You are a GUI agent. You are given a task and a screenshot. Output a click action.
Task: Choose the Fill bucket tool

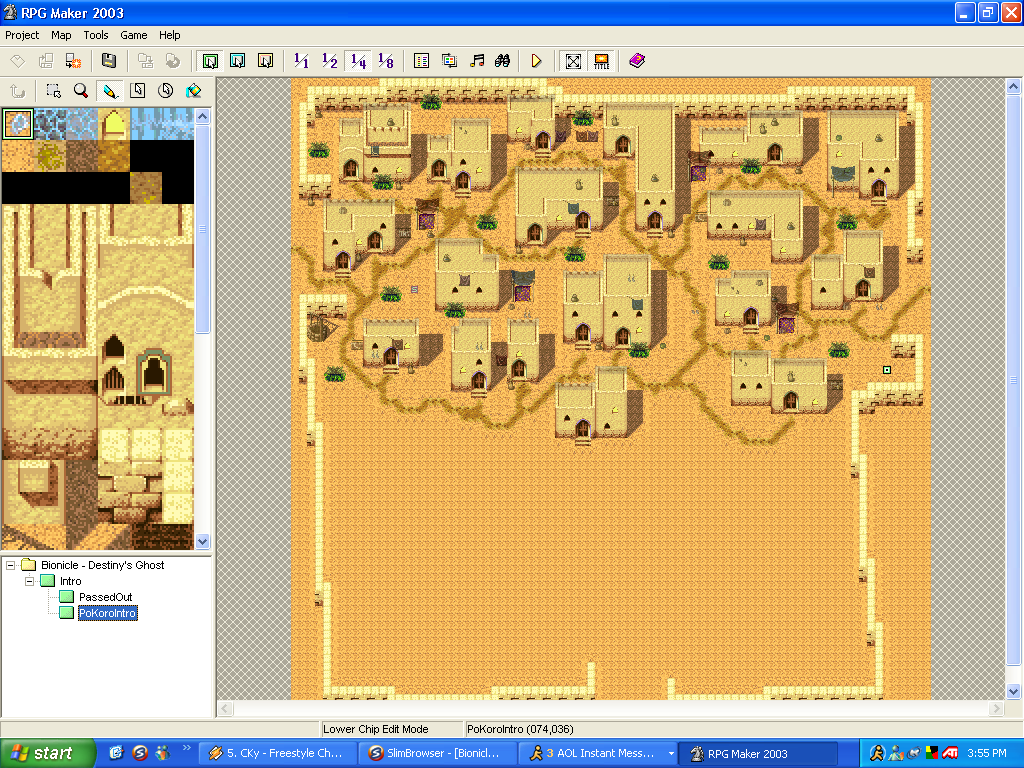193,91
